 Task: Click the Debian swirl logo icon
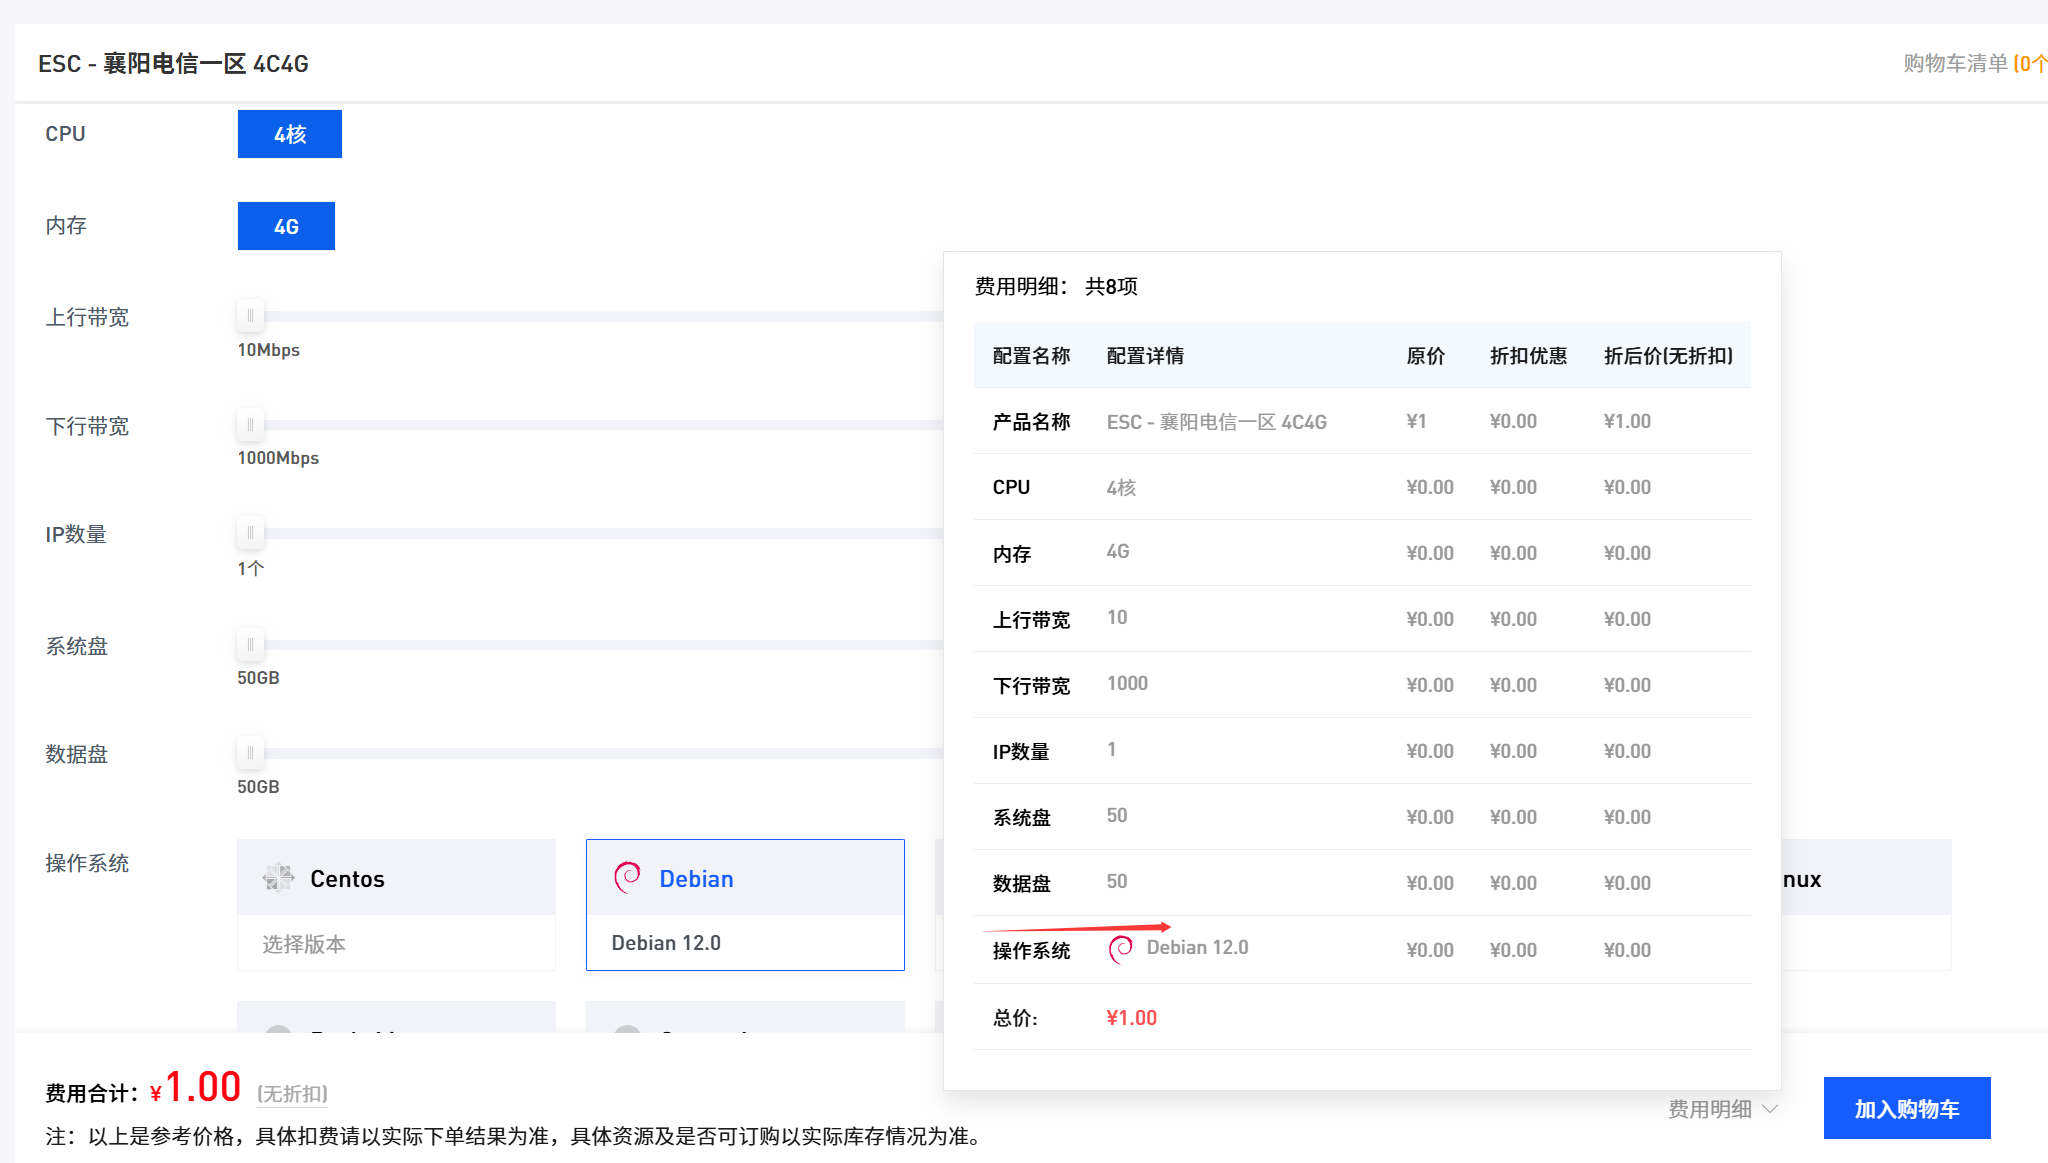coord(627,877)
